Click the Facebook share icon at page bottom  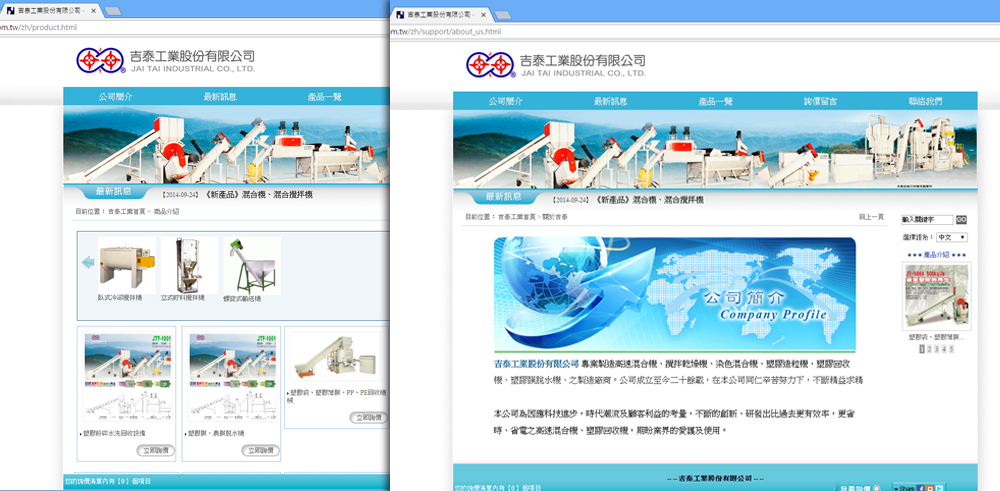click(x=922, y=488)
